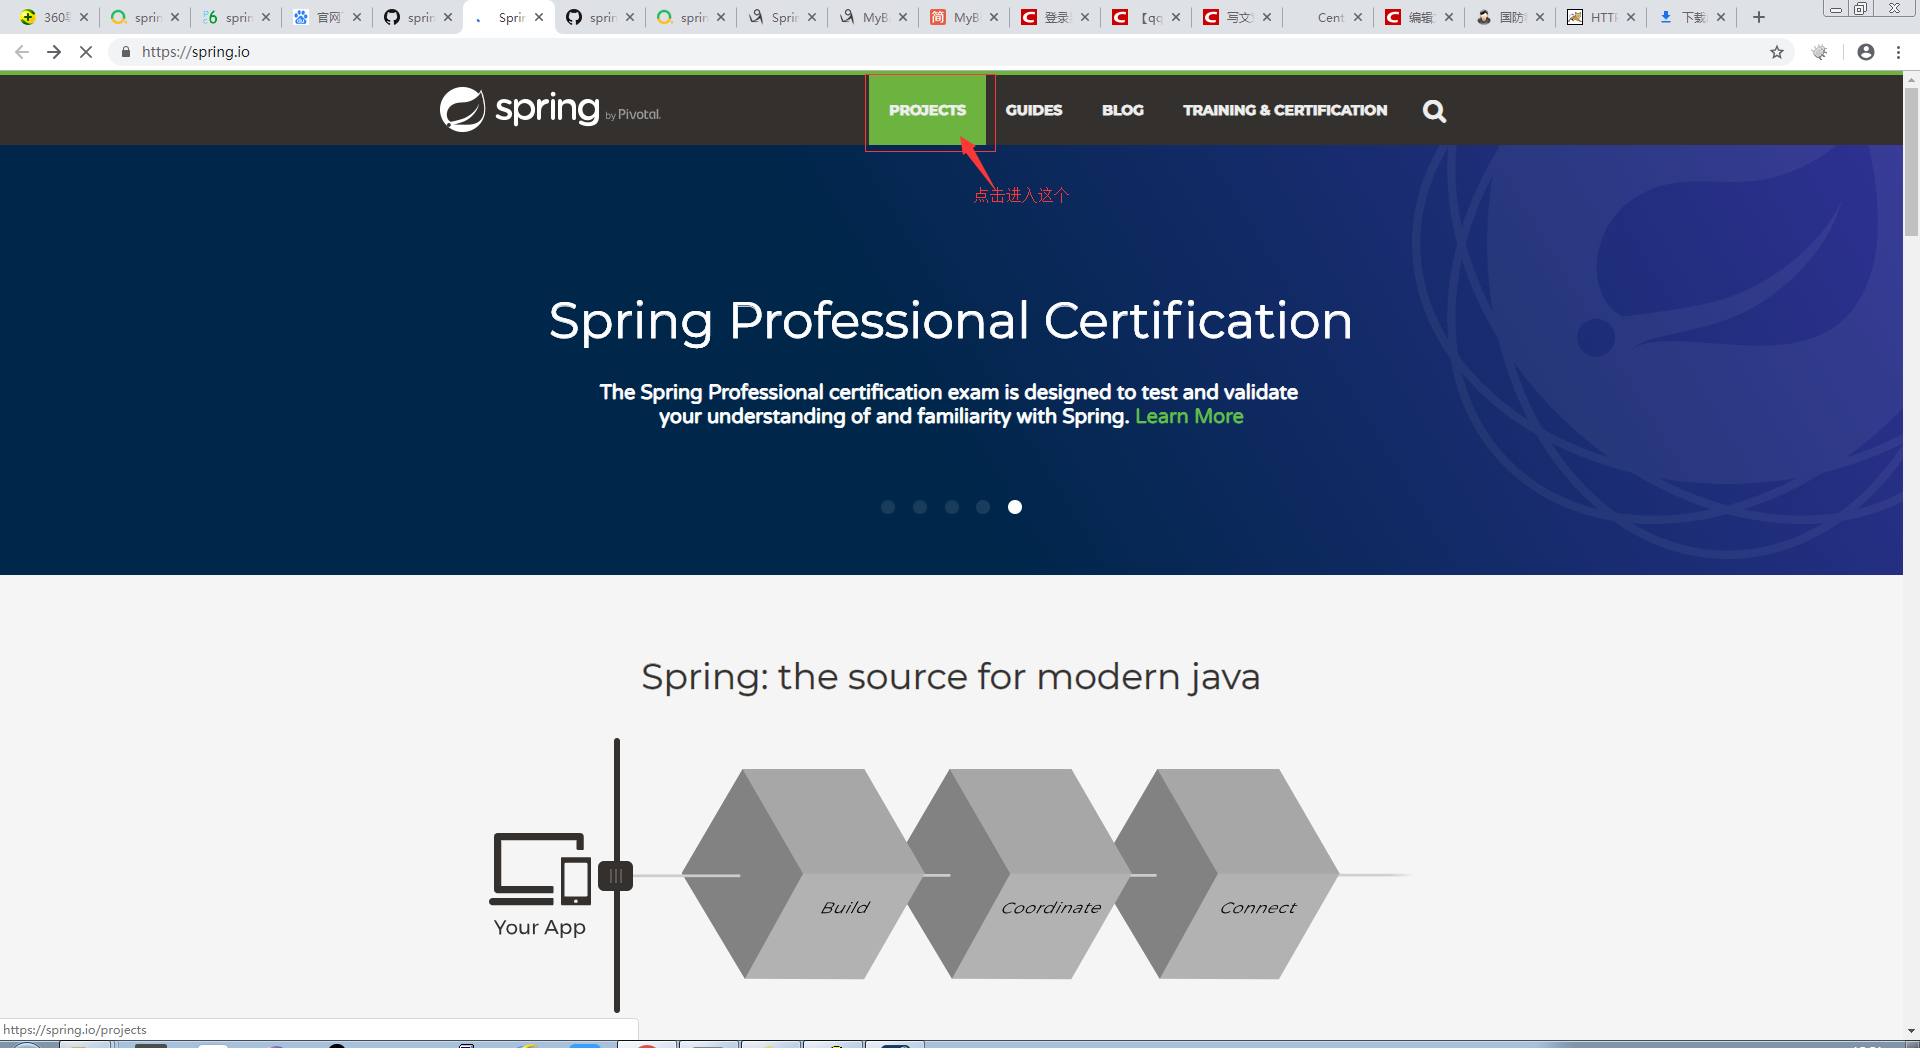This screenshot has width=1920, height=1048.
Task: Click the Coordinate hexagon block
Action: tap(1020, 873)
